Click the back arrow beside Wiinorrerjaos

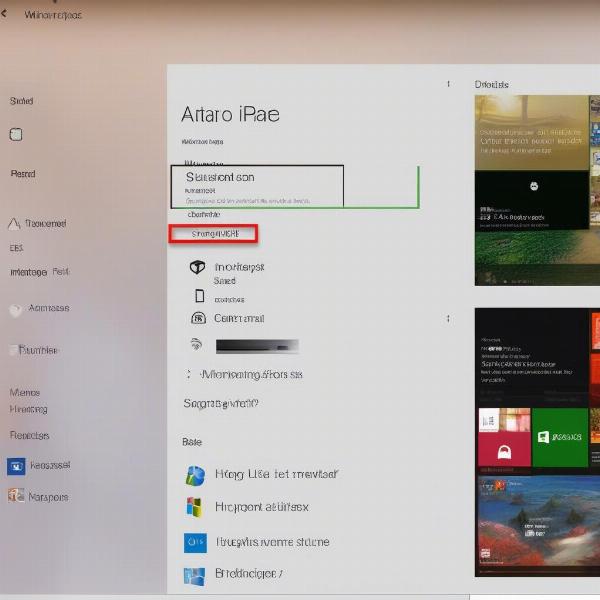4,14
